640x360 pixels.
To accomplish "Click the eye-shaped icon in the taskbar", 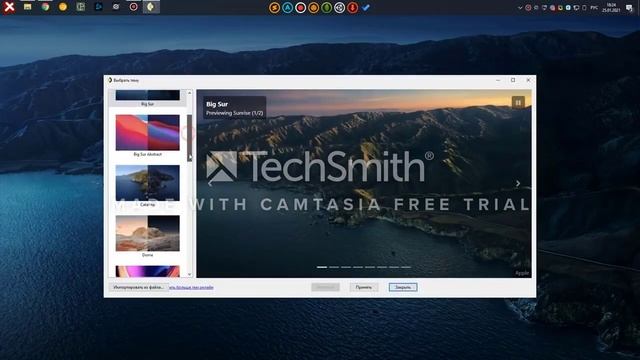I will [116, 7].
